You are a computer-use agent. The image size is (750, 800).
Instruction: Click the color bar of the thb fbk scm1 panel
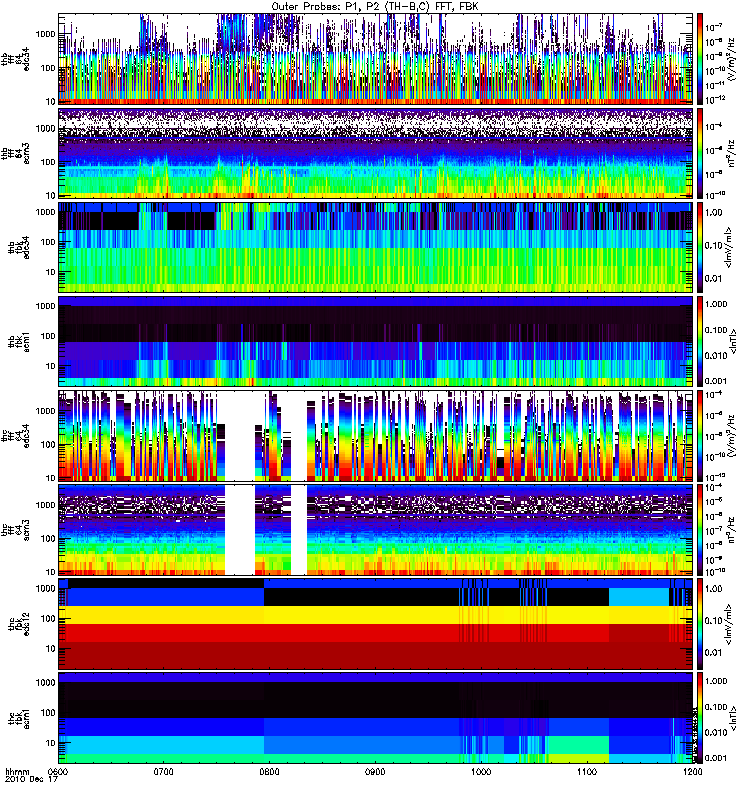tap(700, 341)
